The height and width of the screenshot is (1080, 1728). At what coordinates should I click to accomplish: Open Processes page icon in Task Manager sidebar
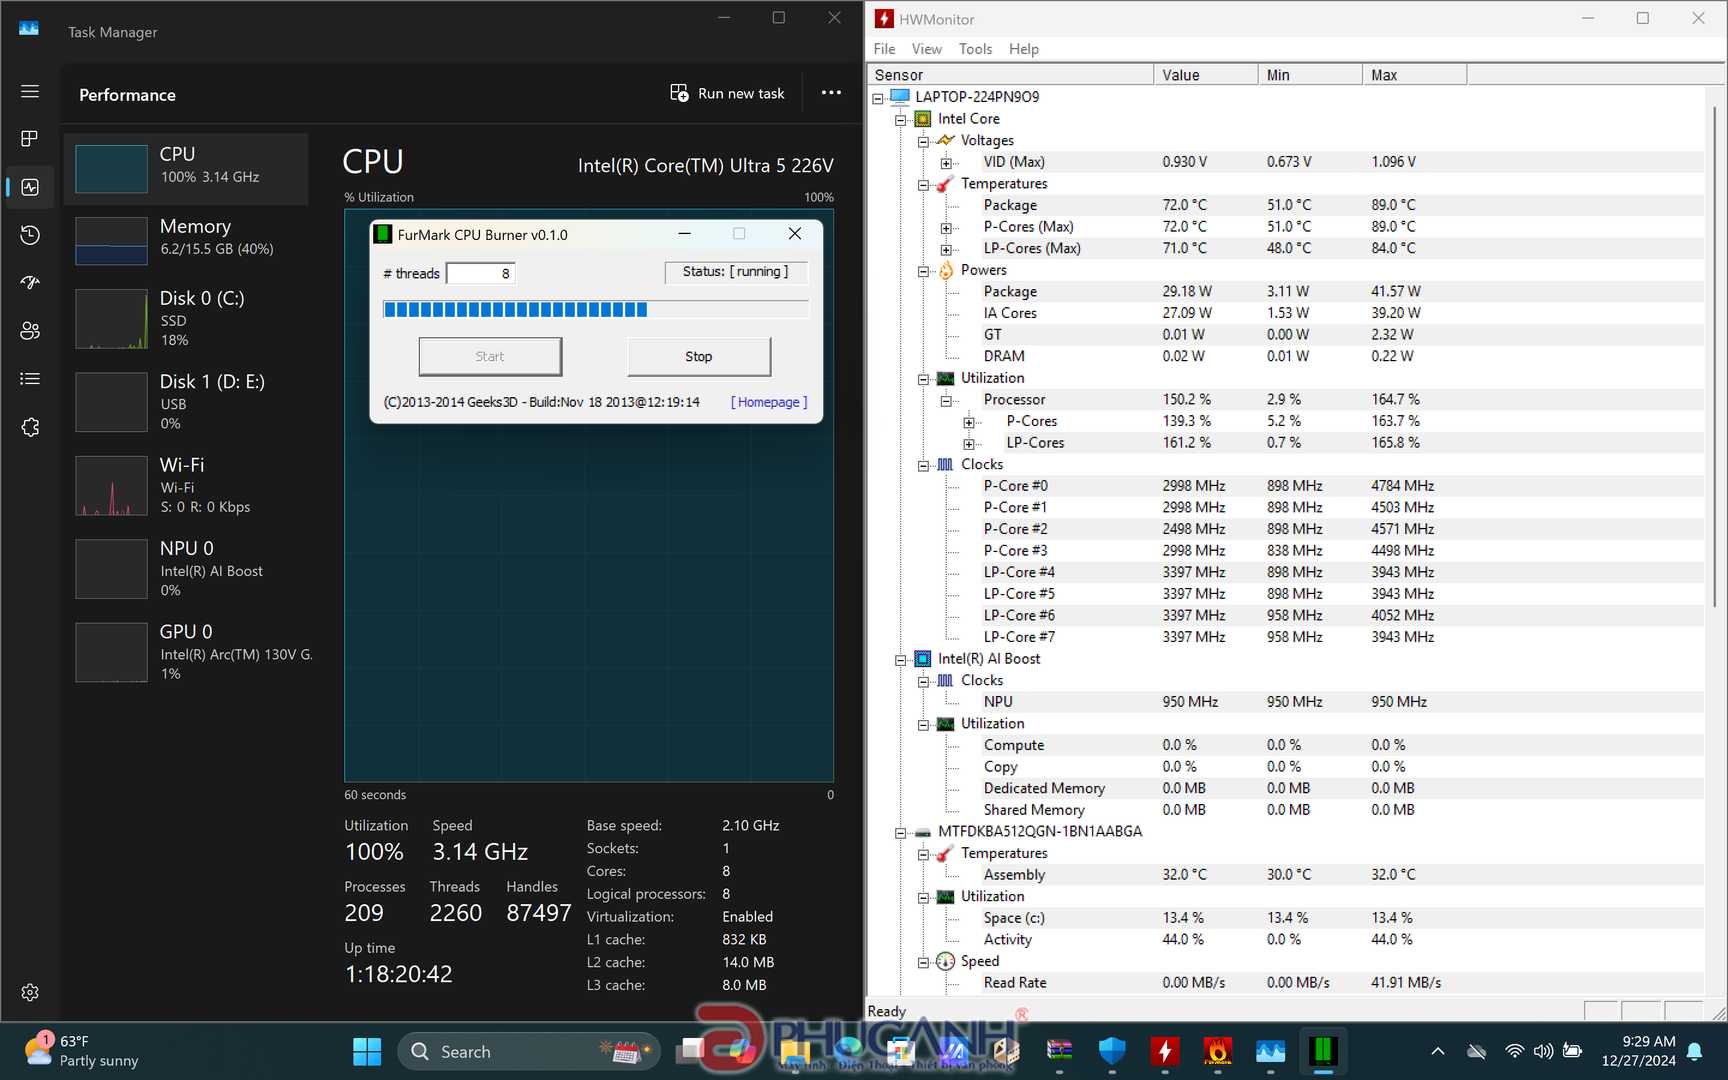[x=30, y=138]
